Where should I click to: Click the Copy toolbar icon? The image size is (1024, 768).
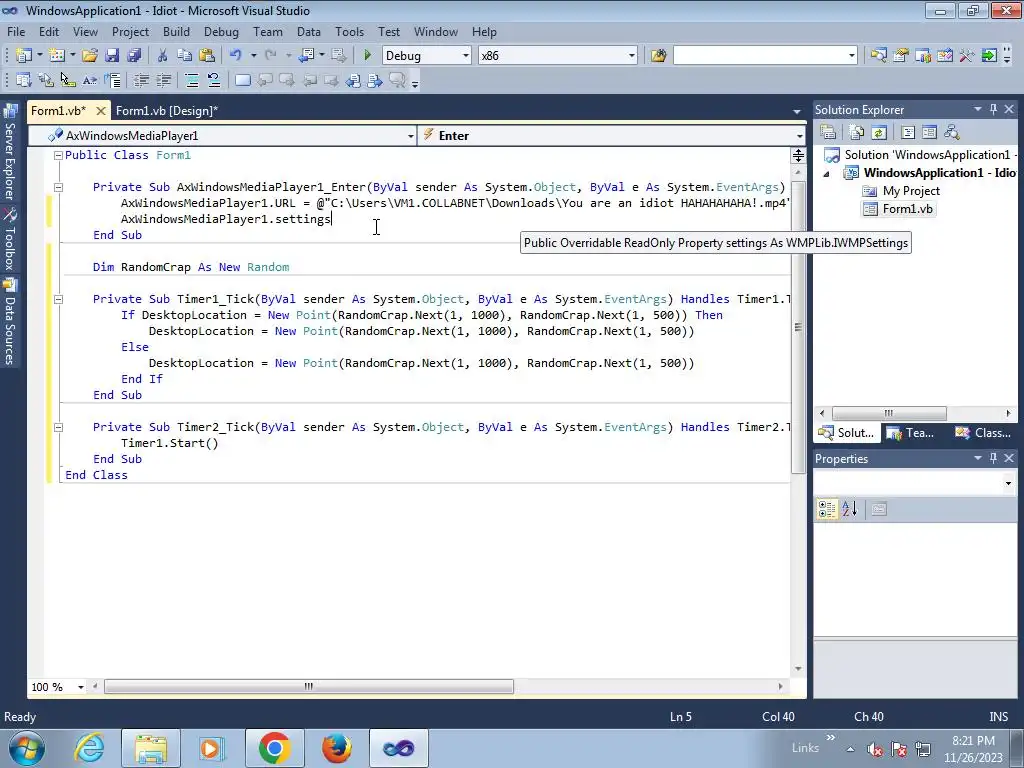tap(185, 56)
